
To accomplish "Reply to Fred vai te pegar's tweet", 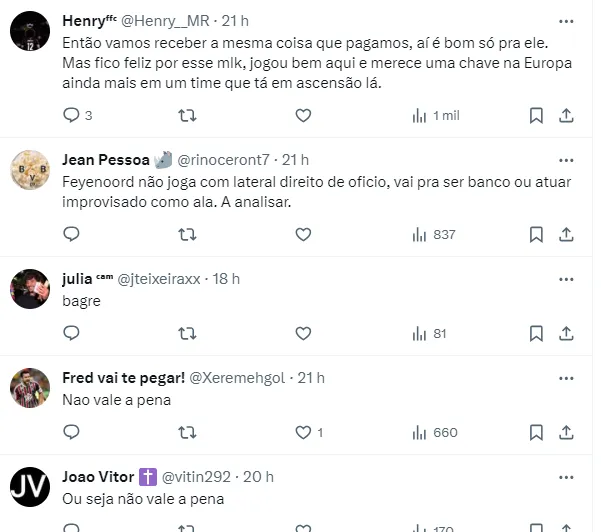I will click(x=71, y=432).
